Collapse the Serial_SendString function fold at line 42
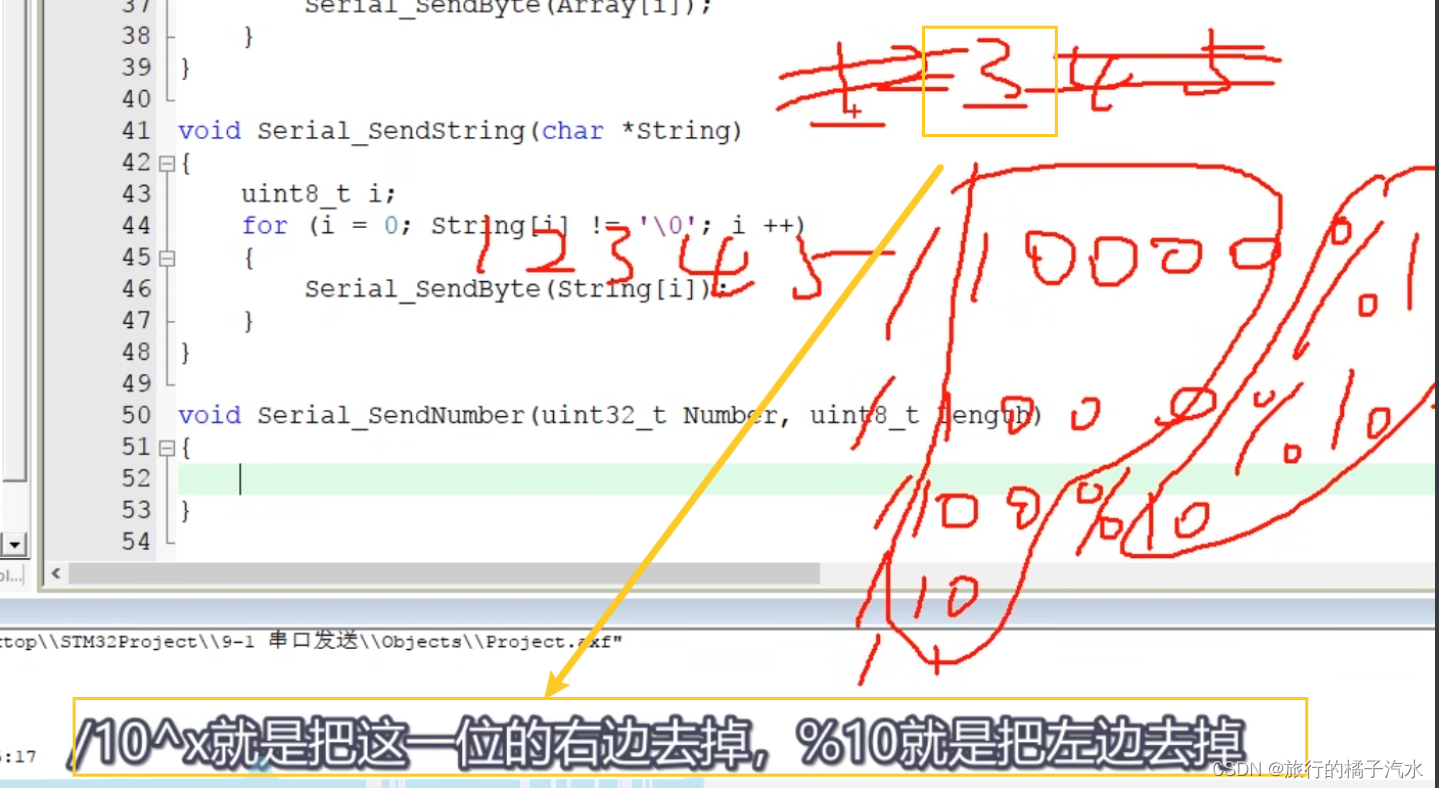The width and height of the screenshot is (1439, 788). tap(166, 163)
